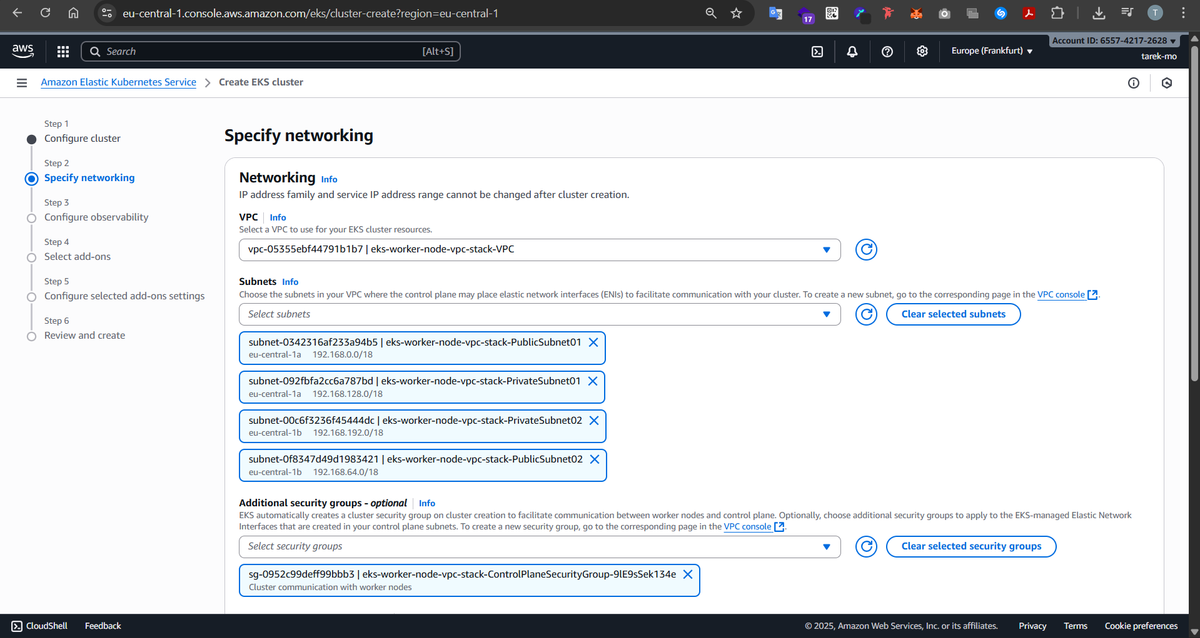Image resolution: width=1200 pixels, height=638 pixels.
Task: Open the Networking Info link
Action: [x=329, y=179]
